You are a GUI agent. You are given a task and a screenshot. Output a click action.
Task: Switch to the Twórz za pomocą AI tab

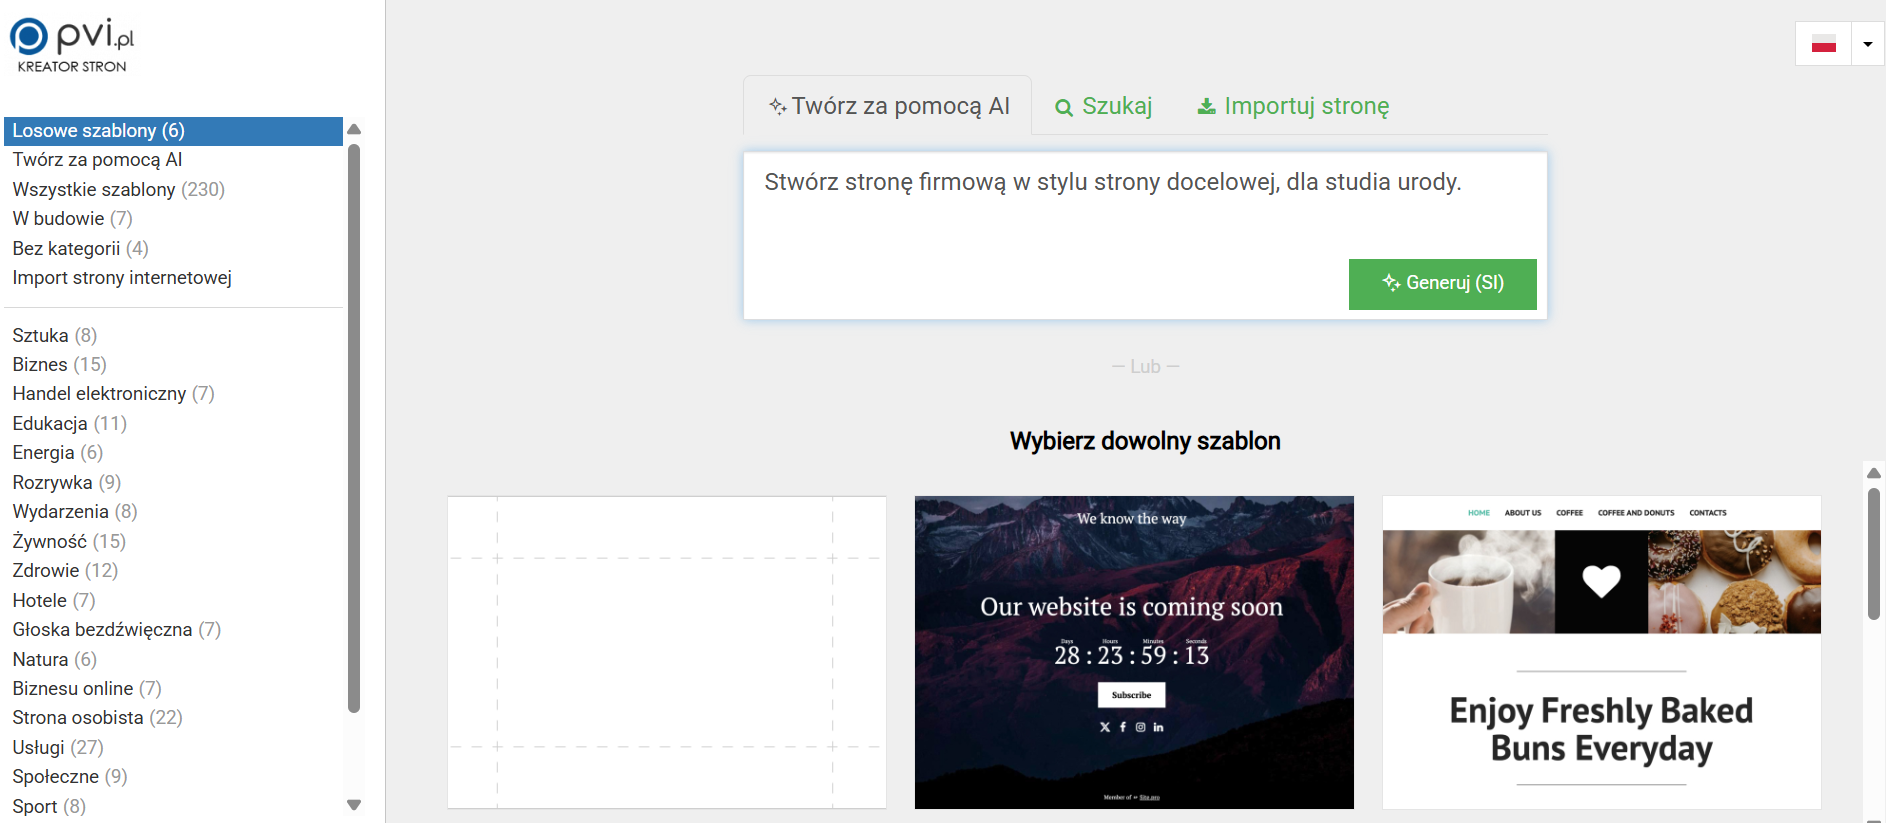coord(888,106)
